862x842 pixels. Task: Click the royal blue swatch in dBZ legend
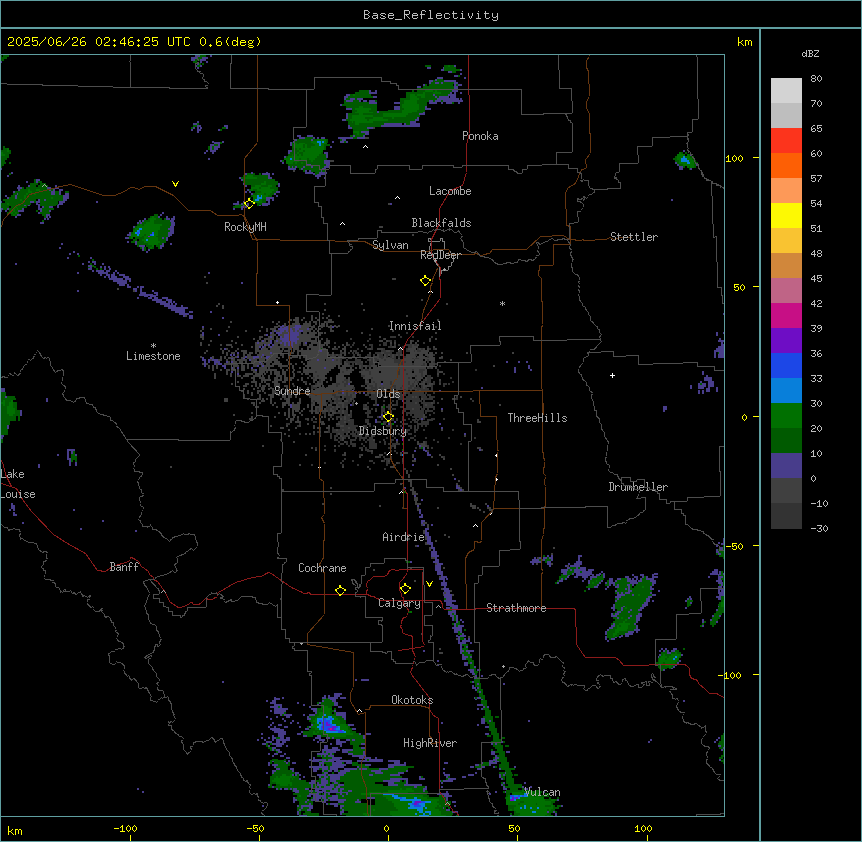point(786,365)
